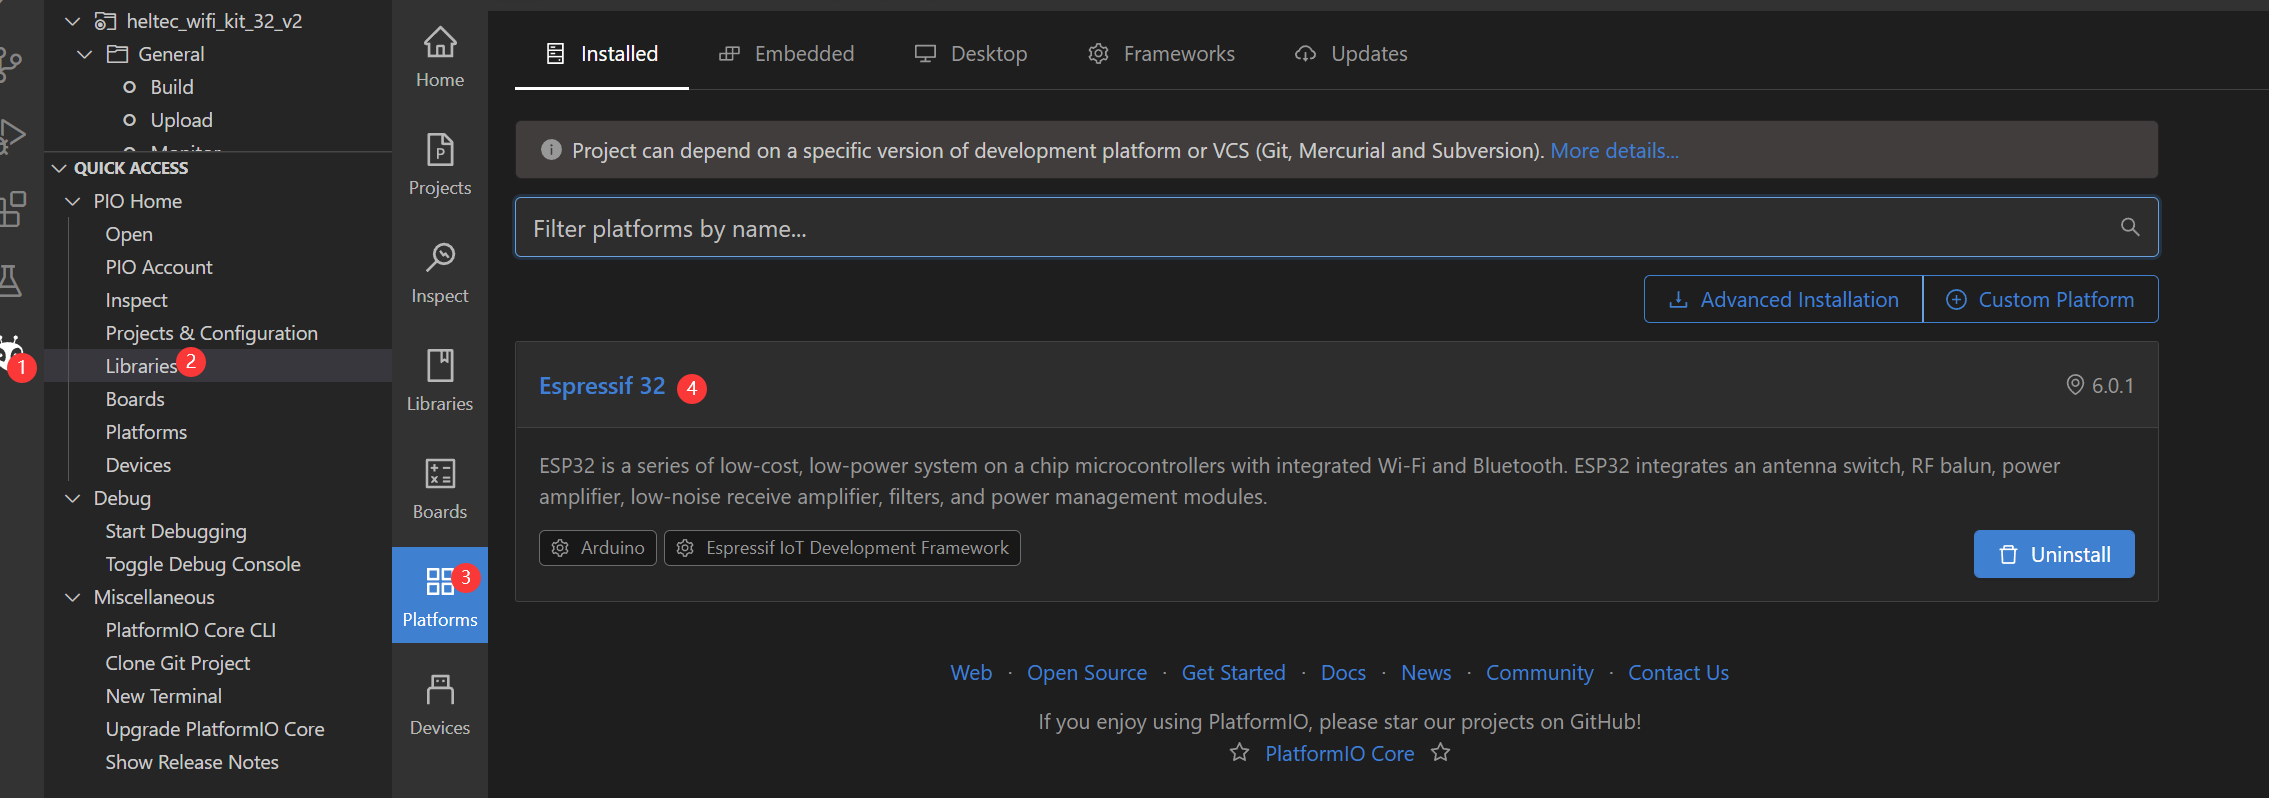The image size is (2269, 798).
Task: Select PlatformIO Core CLI
Action: coord(190,630)
